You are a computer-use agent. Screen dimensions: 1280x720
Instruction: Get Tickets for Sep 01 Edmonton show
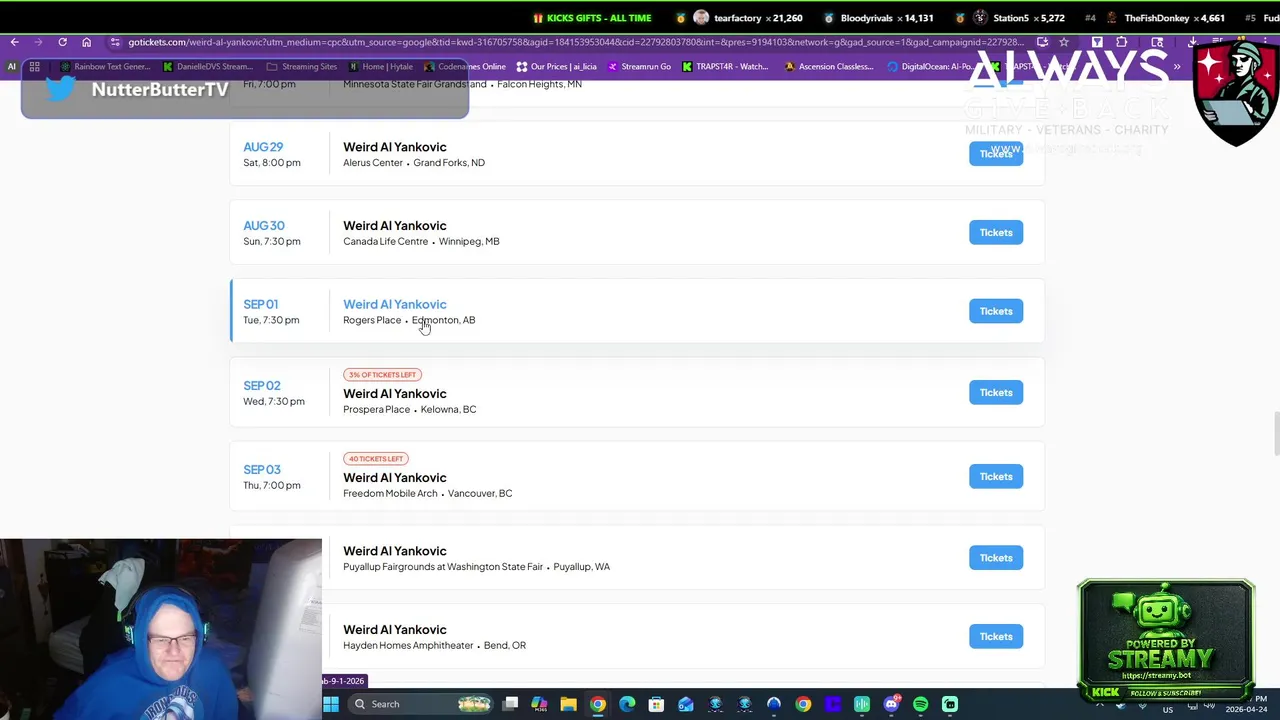(996, 311)
